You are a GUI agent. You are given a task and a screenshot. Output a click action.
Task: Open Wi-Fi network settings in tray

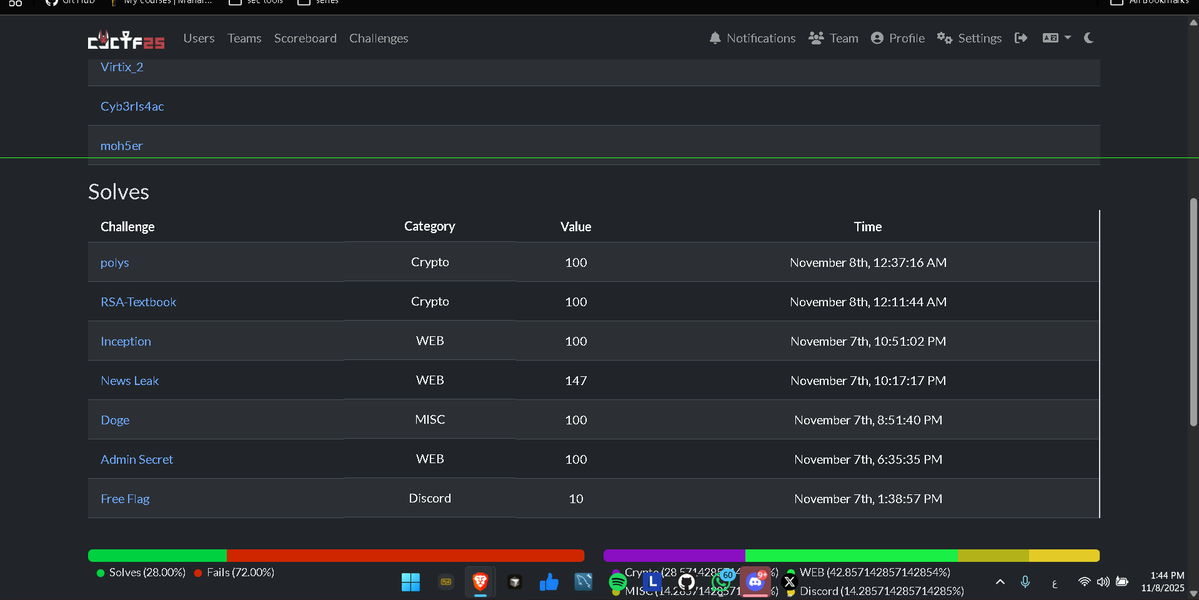[1084, 582]
